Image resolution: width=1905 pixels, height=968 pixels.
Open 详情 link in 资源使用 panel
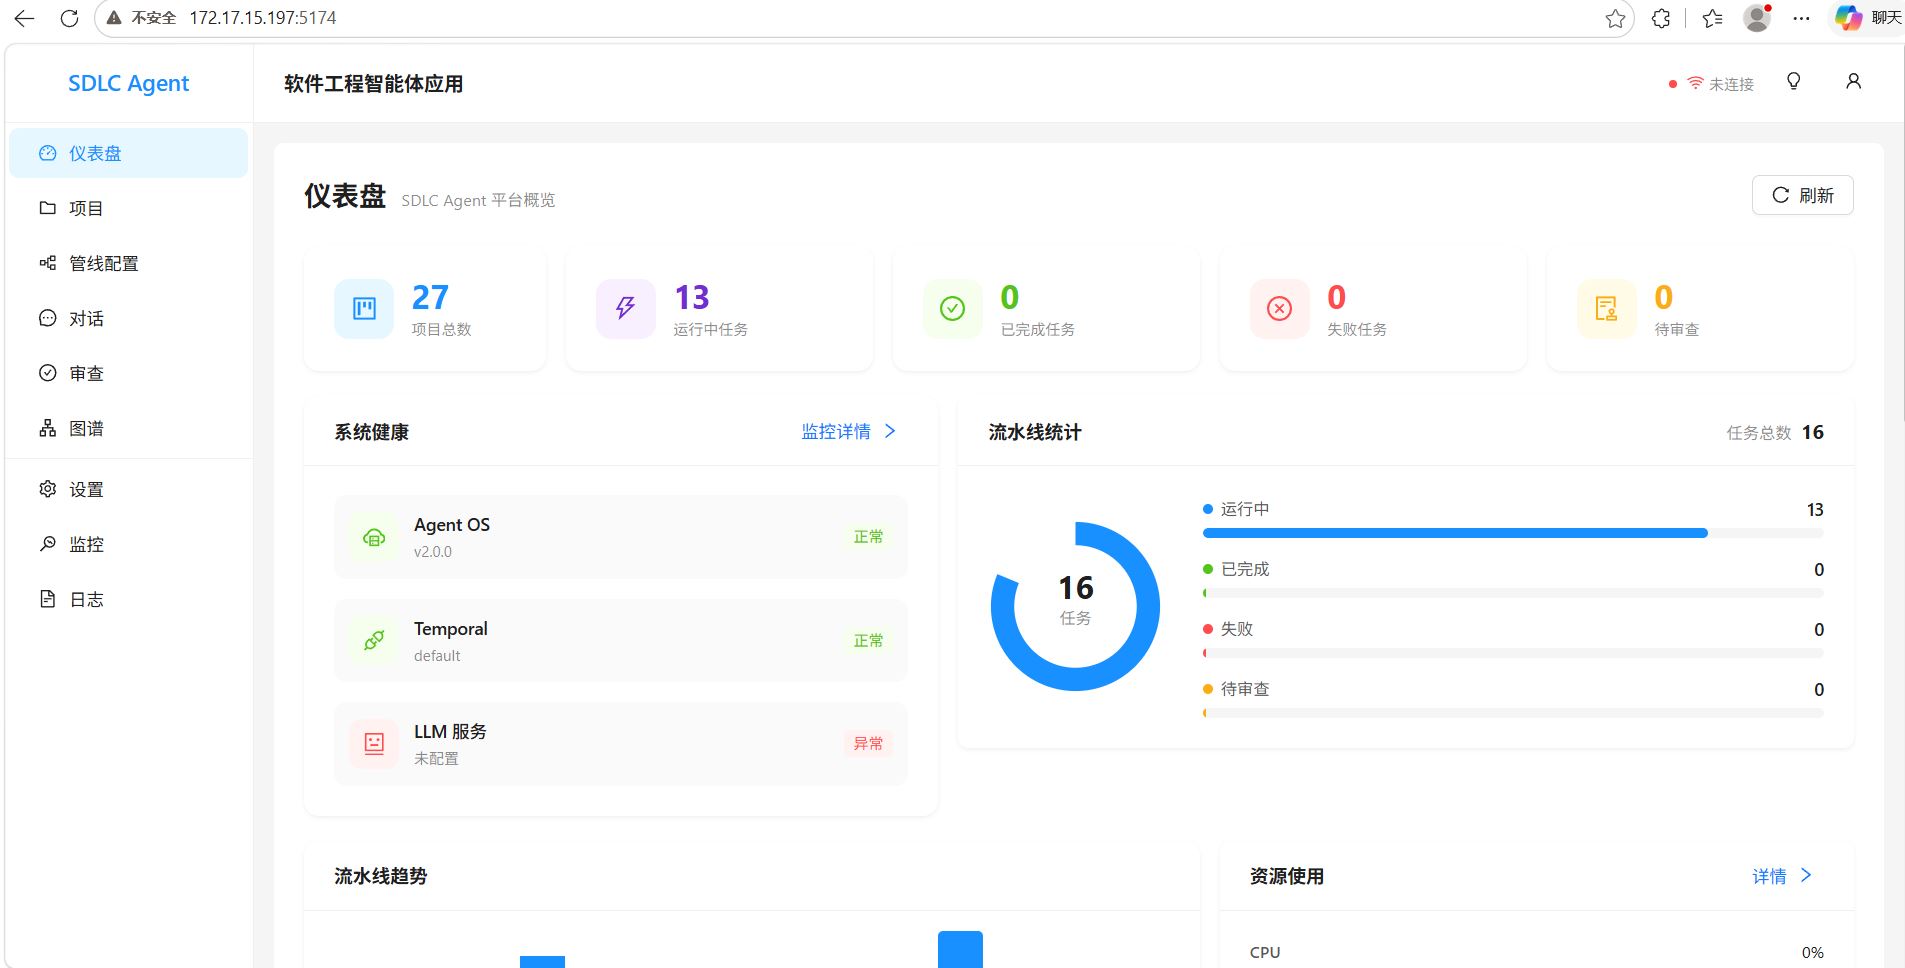pos(1782,876)
